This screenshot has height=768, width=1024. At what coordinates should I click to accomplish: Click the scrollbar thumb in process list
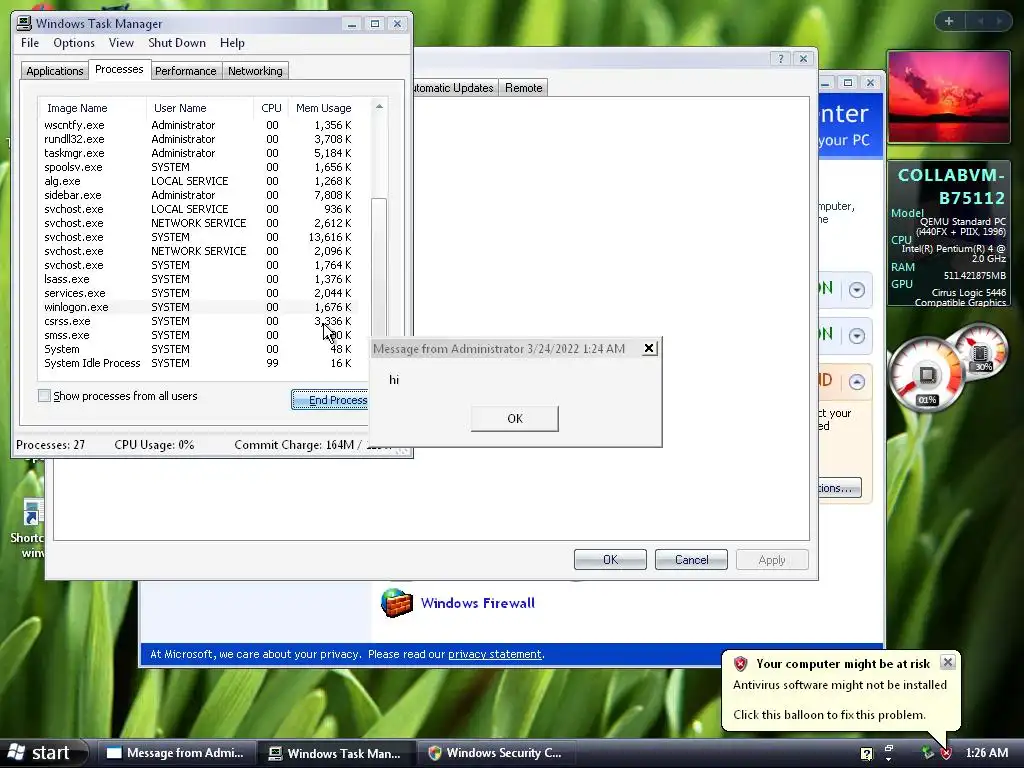[x=379, y=268]
